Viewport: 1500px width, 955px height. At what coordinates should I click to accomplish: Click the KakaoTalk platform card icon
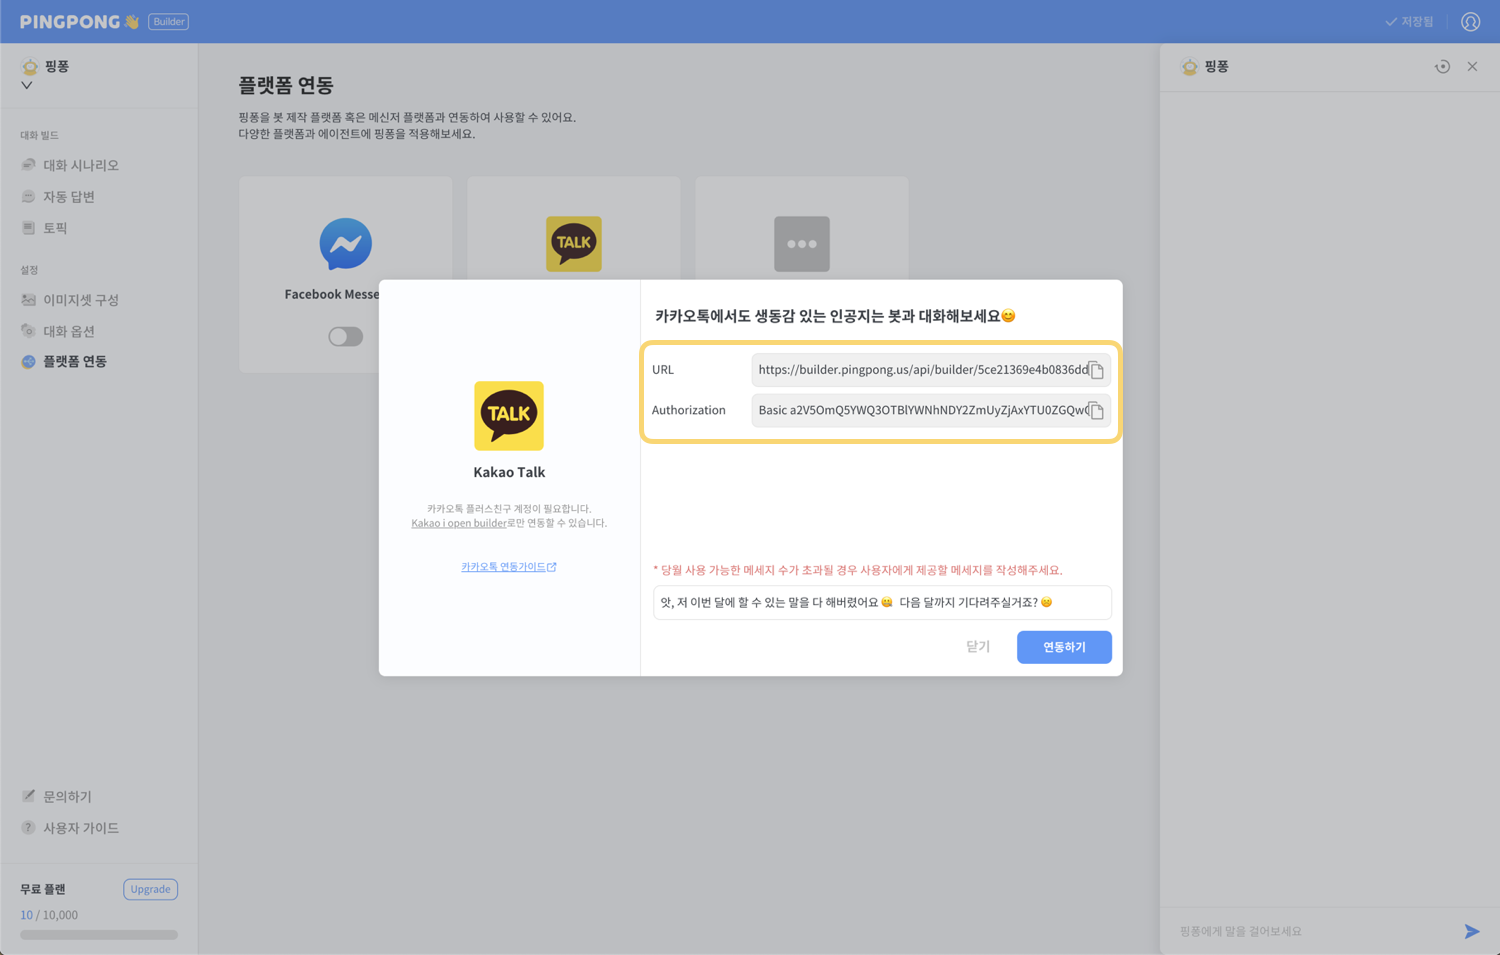(573, 244)
